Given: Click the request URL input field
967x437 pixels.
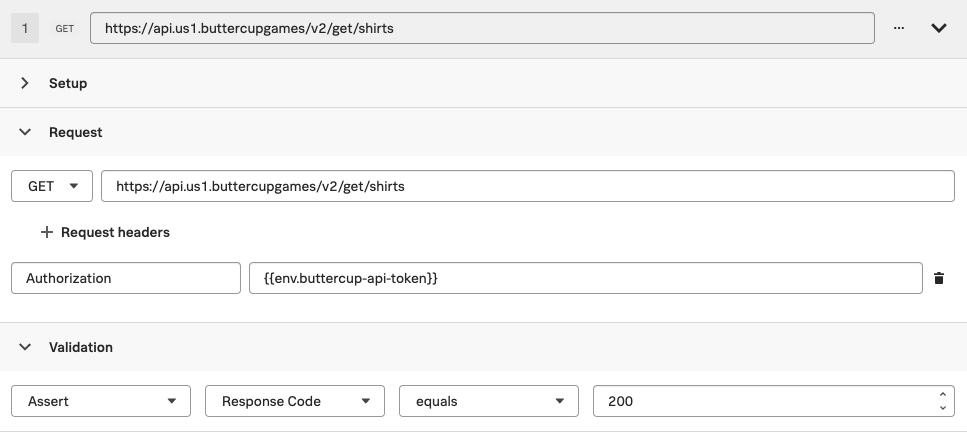Looking at the screenshot, I should click(x=528, y=186).
